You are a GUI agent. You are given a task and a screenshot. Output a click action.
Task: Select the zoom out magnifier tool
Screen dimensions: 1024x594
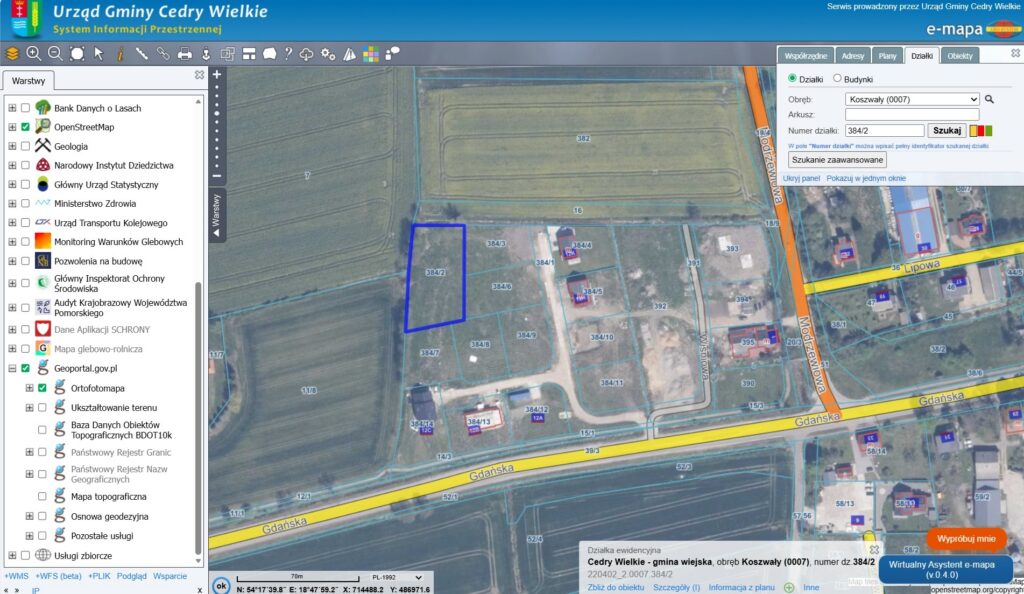tap(55, 54)
